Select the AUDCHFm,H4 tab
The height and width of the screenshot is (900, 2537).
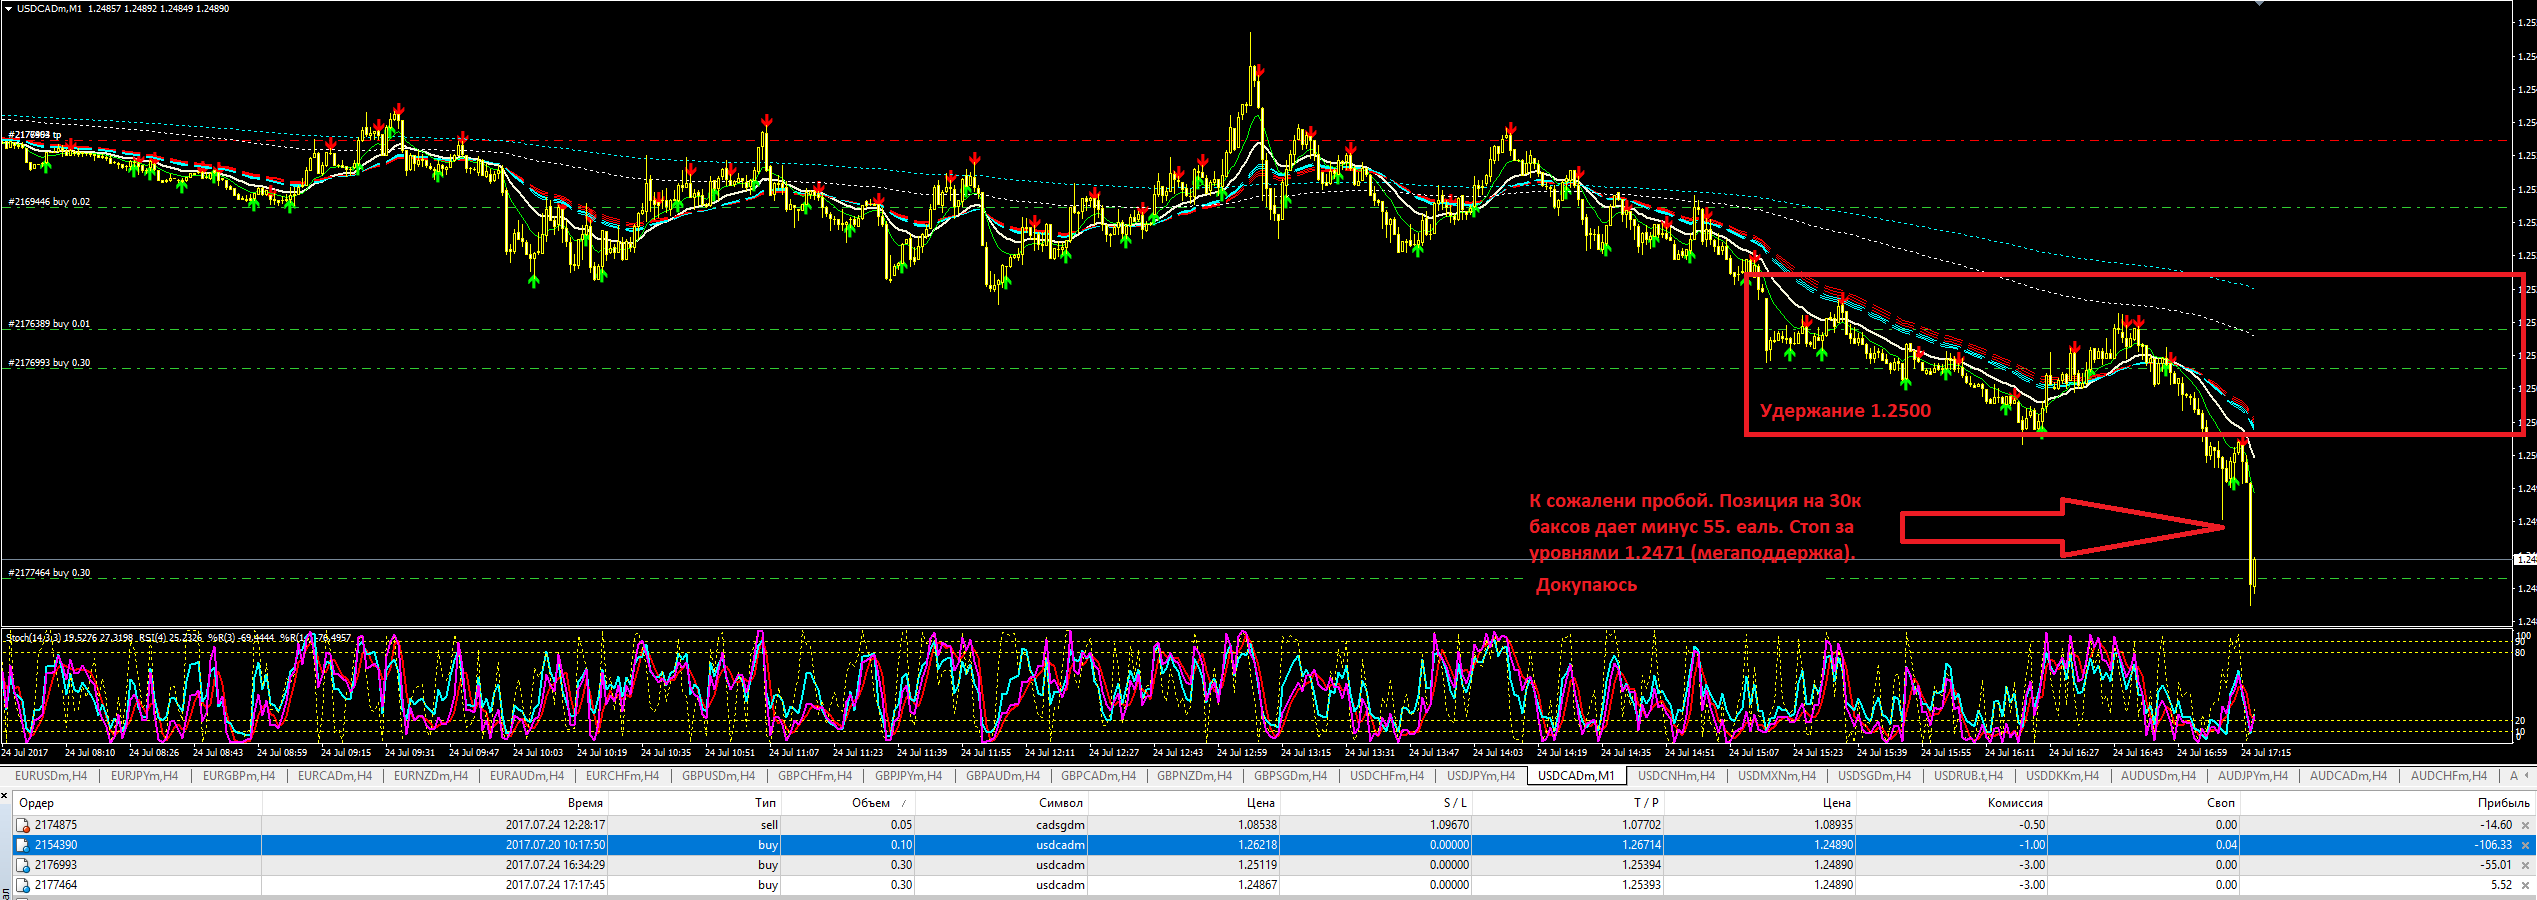(x=2449, y=776)
